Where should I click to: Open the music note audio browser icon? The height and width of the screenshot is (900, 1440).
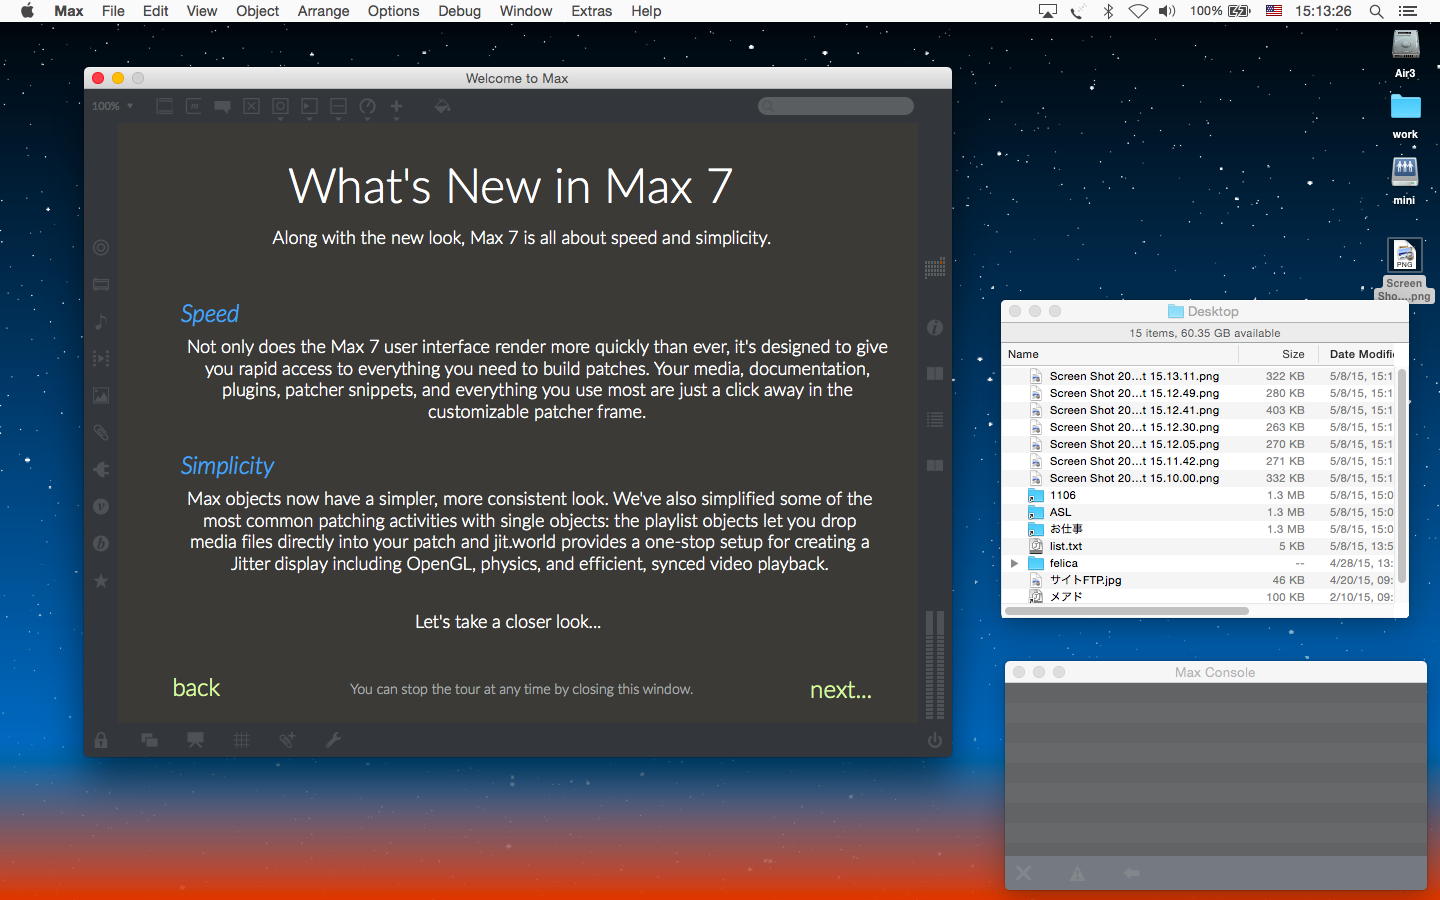pyautogui.click(x=101, y=322)
